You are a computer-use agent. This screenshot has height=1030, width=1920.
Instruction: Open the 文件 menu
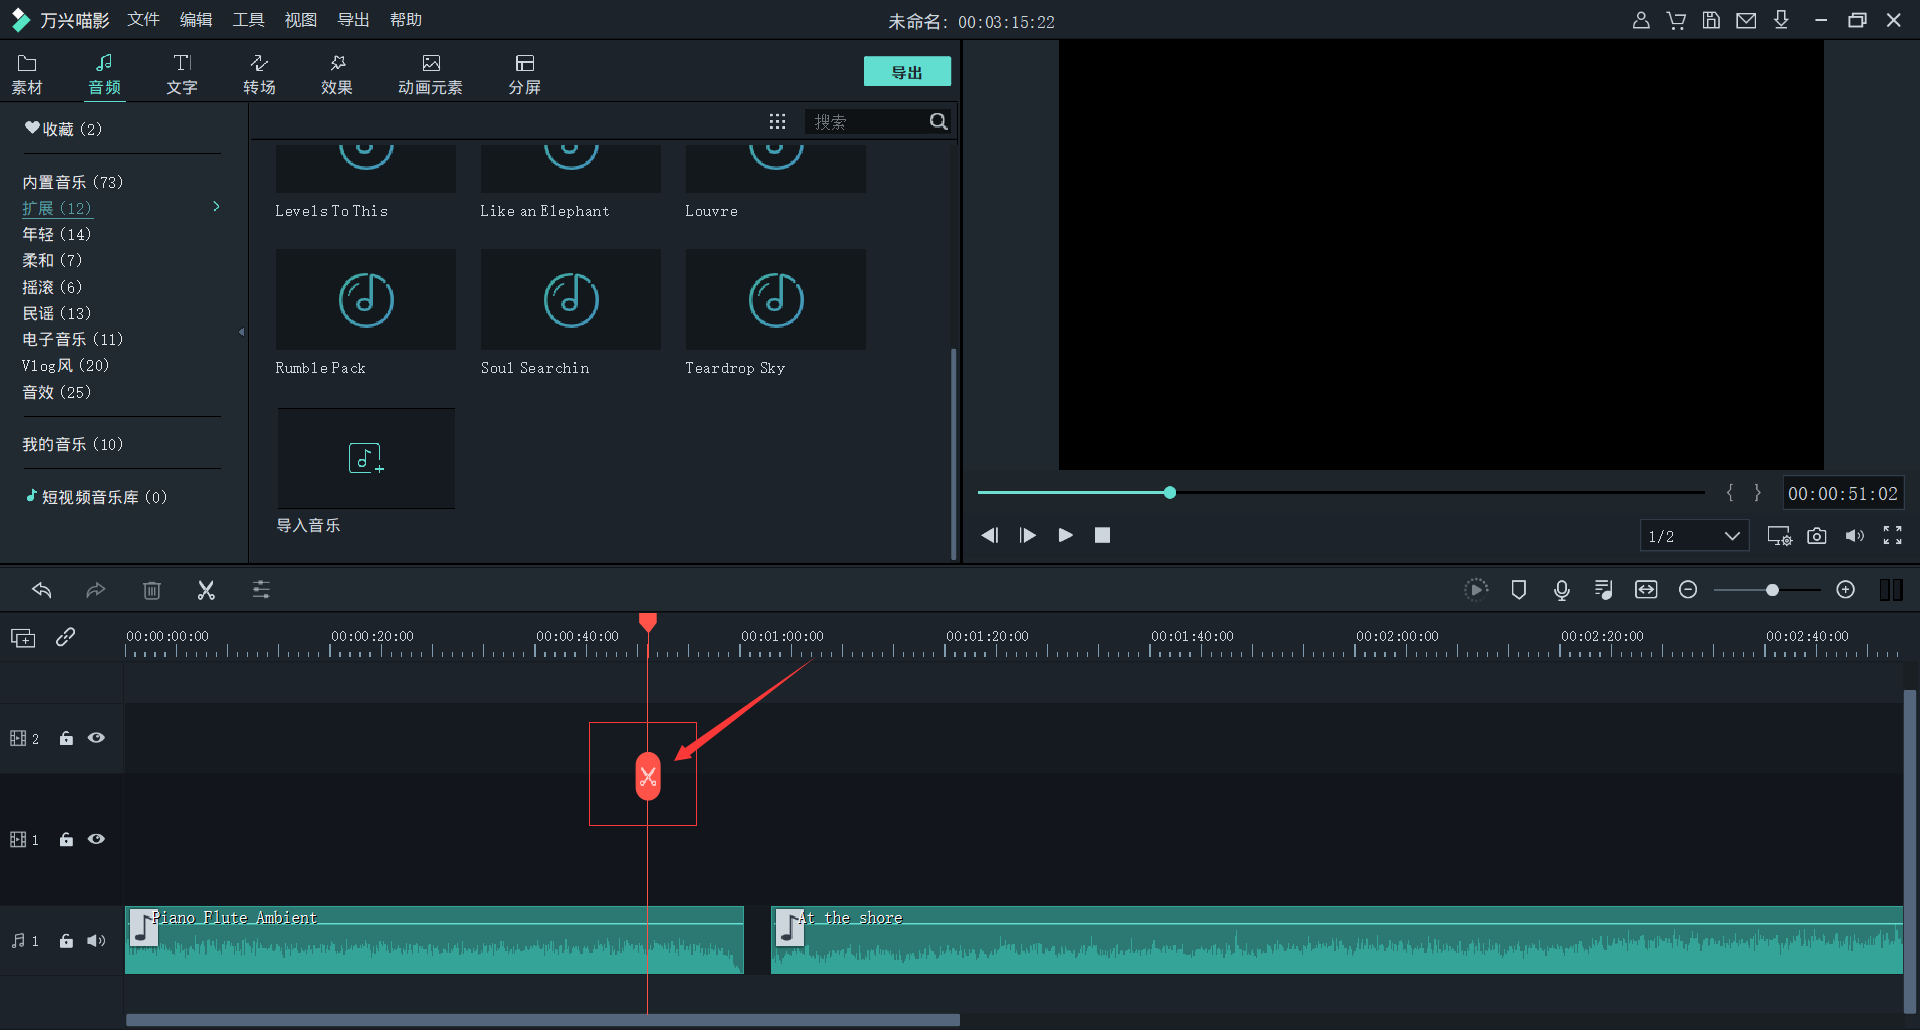click(143, 20)
